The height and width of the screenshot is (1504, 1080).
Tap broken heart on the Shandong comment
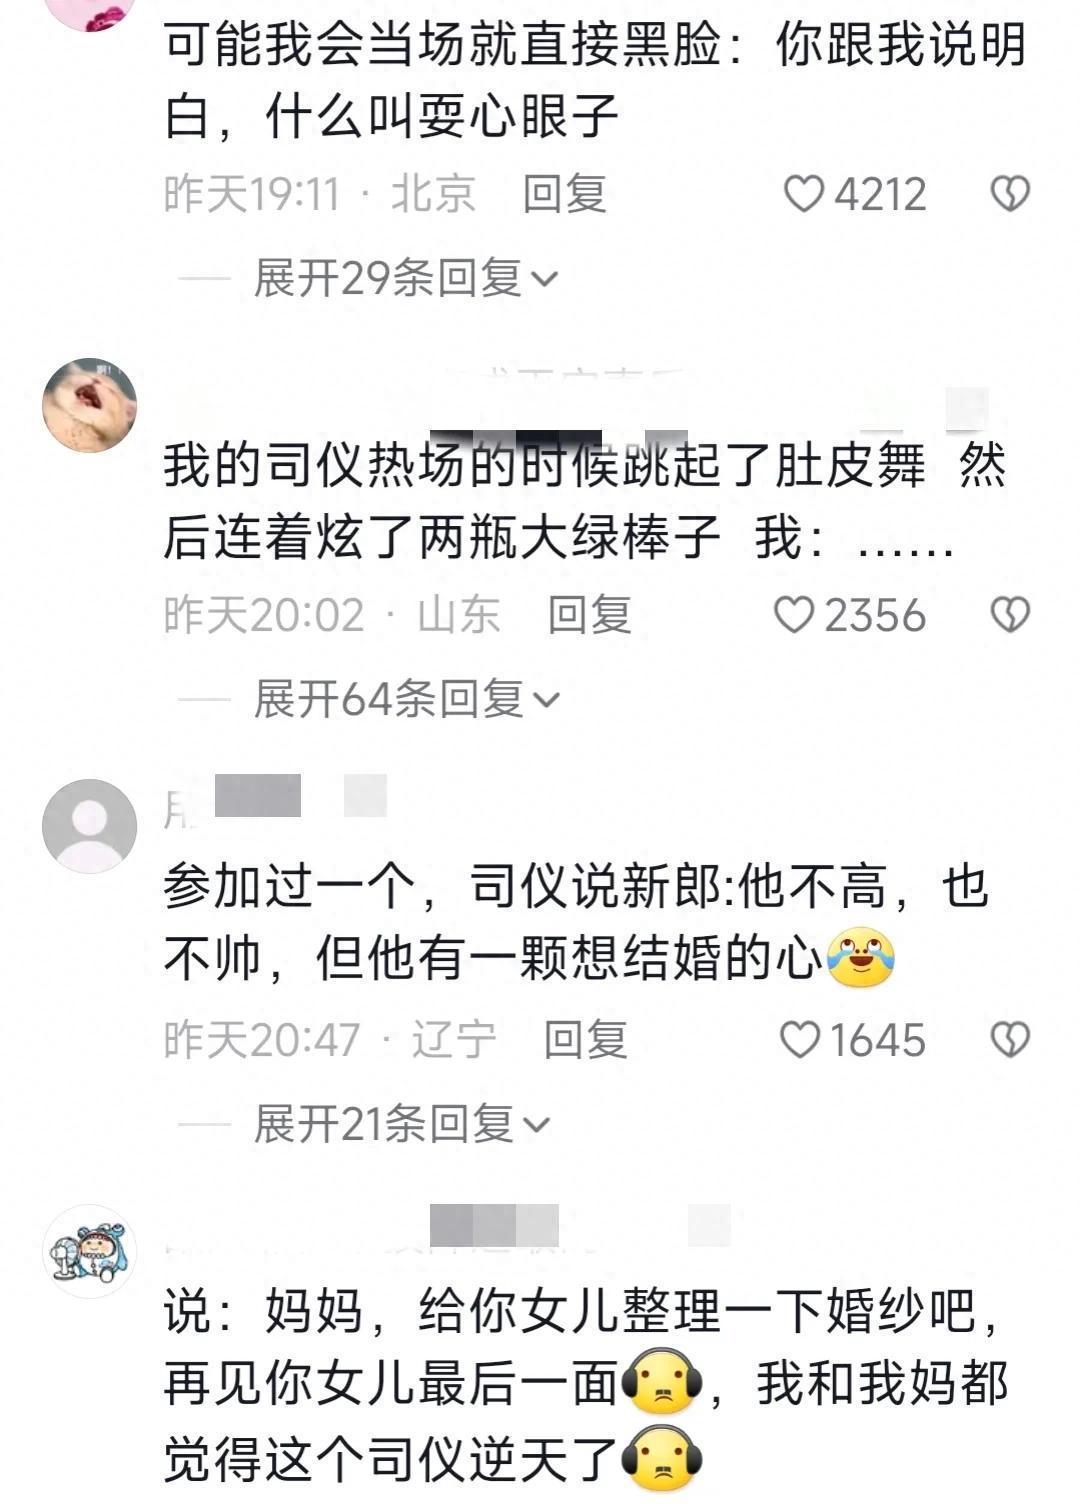point(1010,615)
